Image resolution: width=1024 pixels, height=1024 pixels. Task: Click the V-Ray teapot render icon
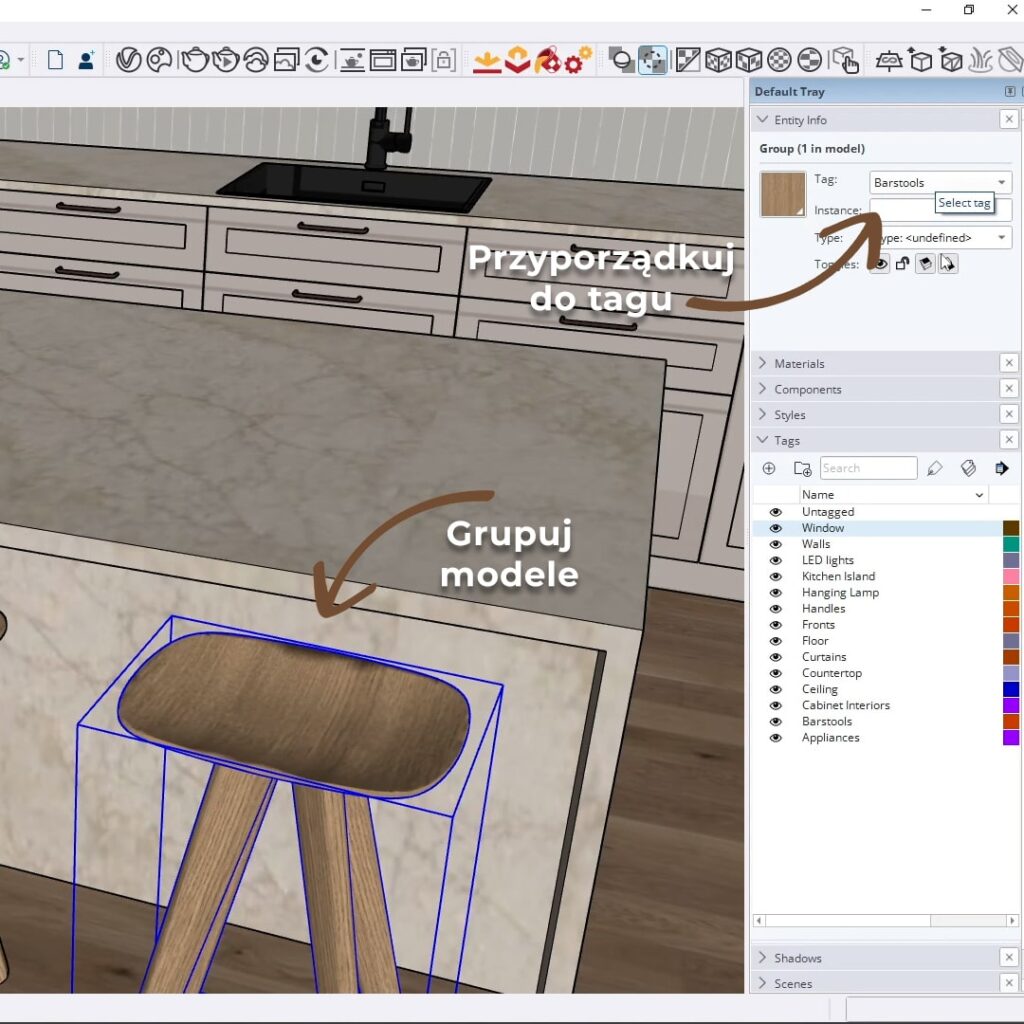coord(194,60)
